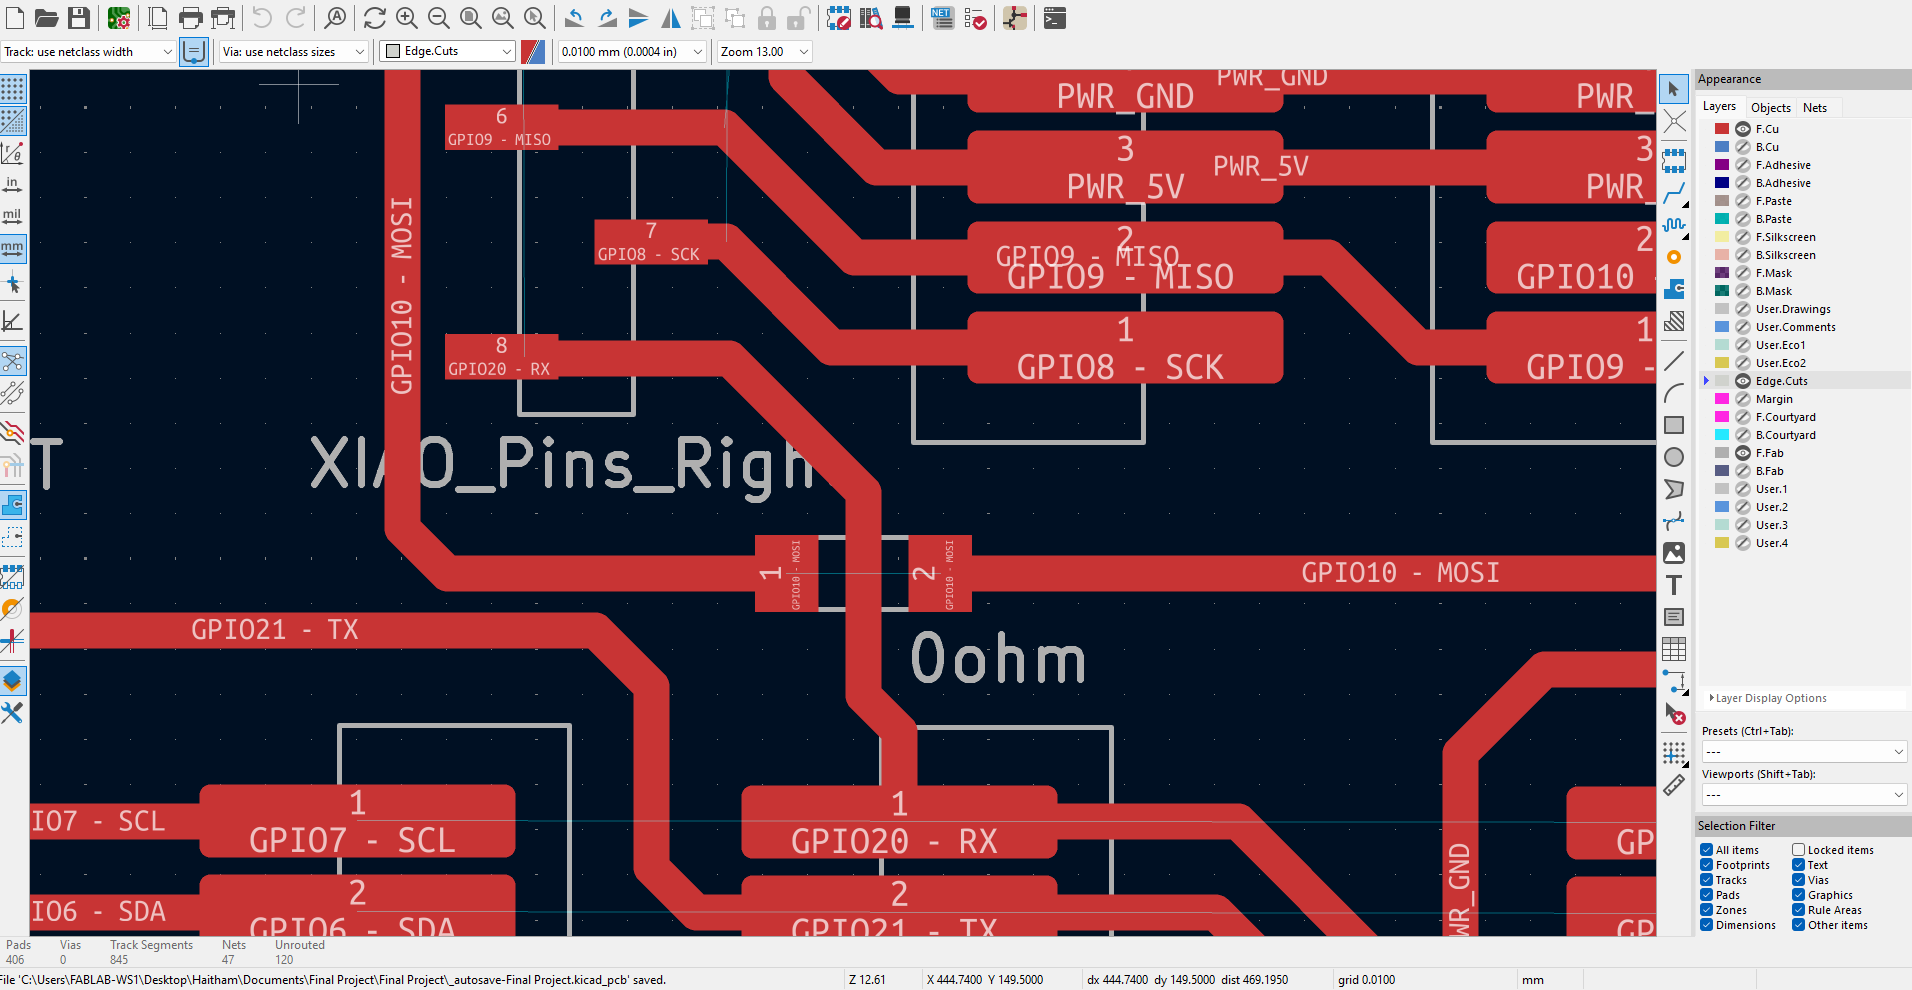
Task: Select the Route Tracks tool
Action: (1674, 193)
